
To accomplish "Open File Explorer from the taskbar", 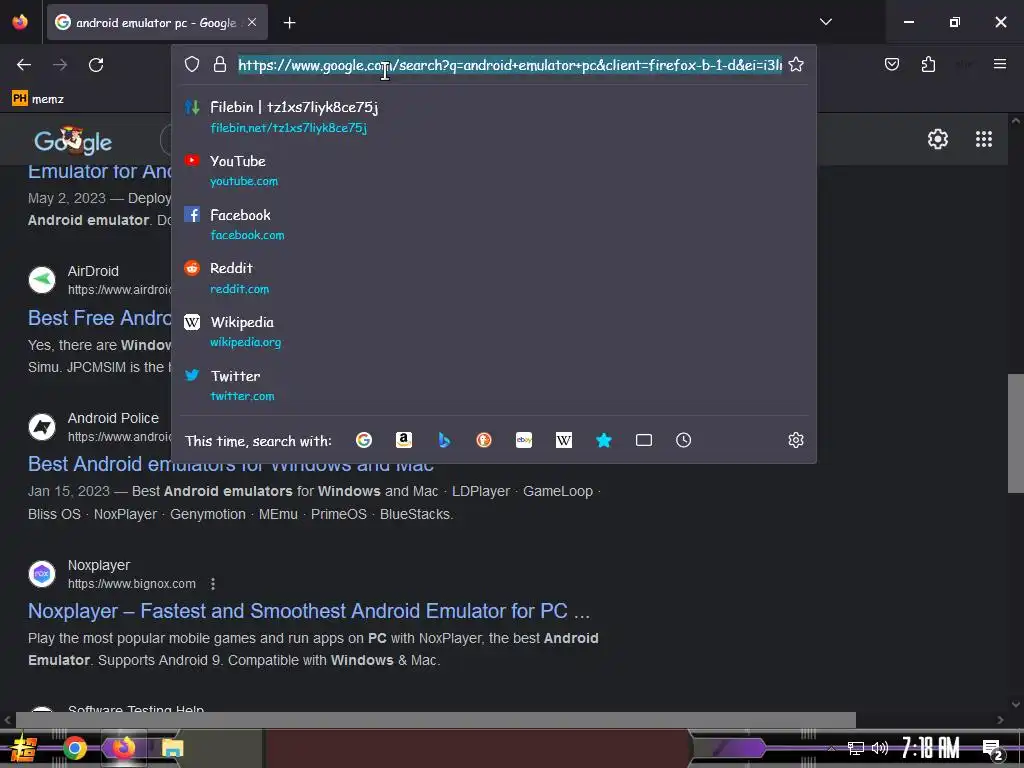I will 172,748.
